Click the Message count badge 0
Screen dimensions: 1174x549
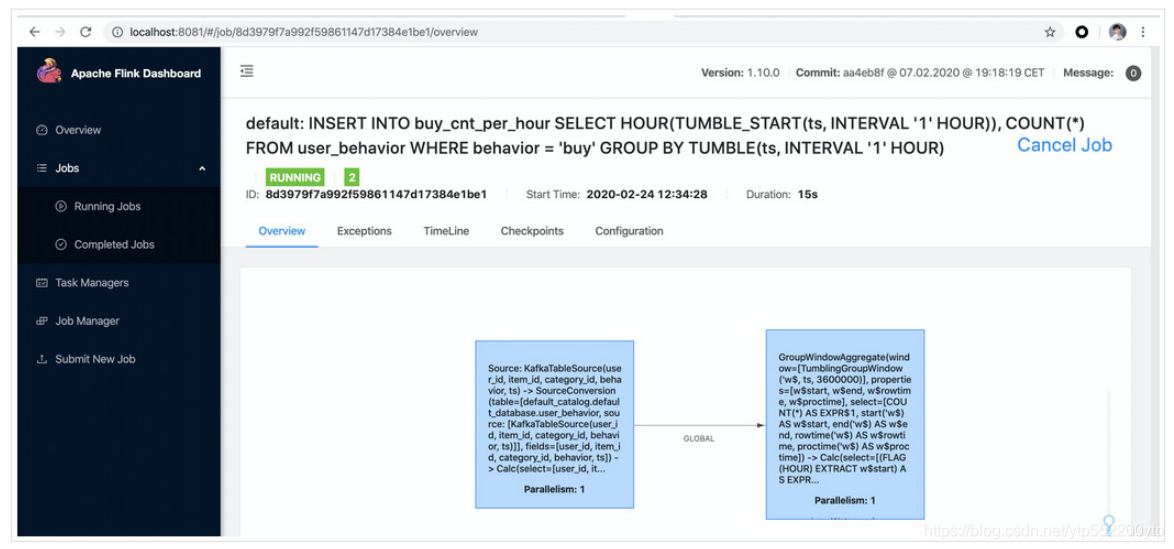1133,73
